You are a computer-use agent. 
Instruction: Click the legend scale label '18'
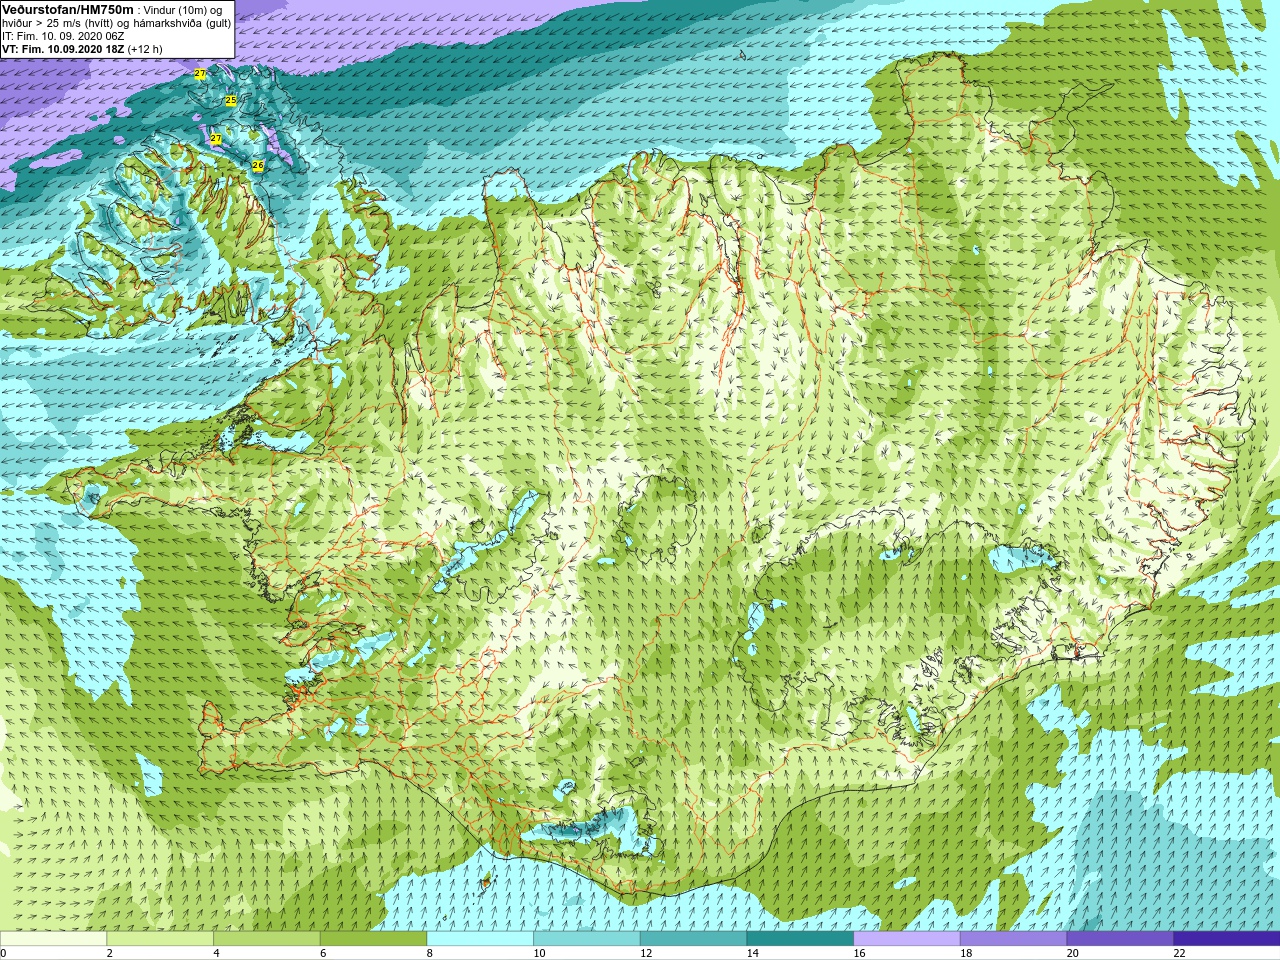(x=965, y=953)
